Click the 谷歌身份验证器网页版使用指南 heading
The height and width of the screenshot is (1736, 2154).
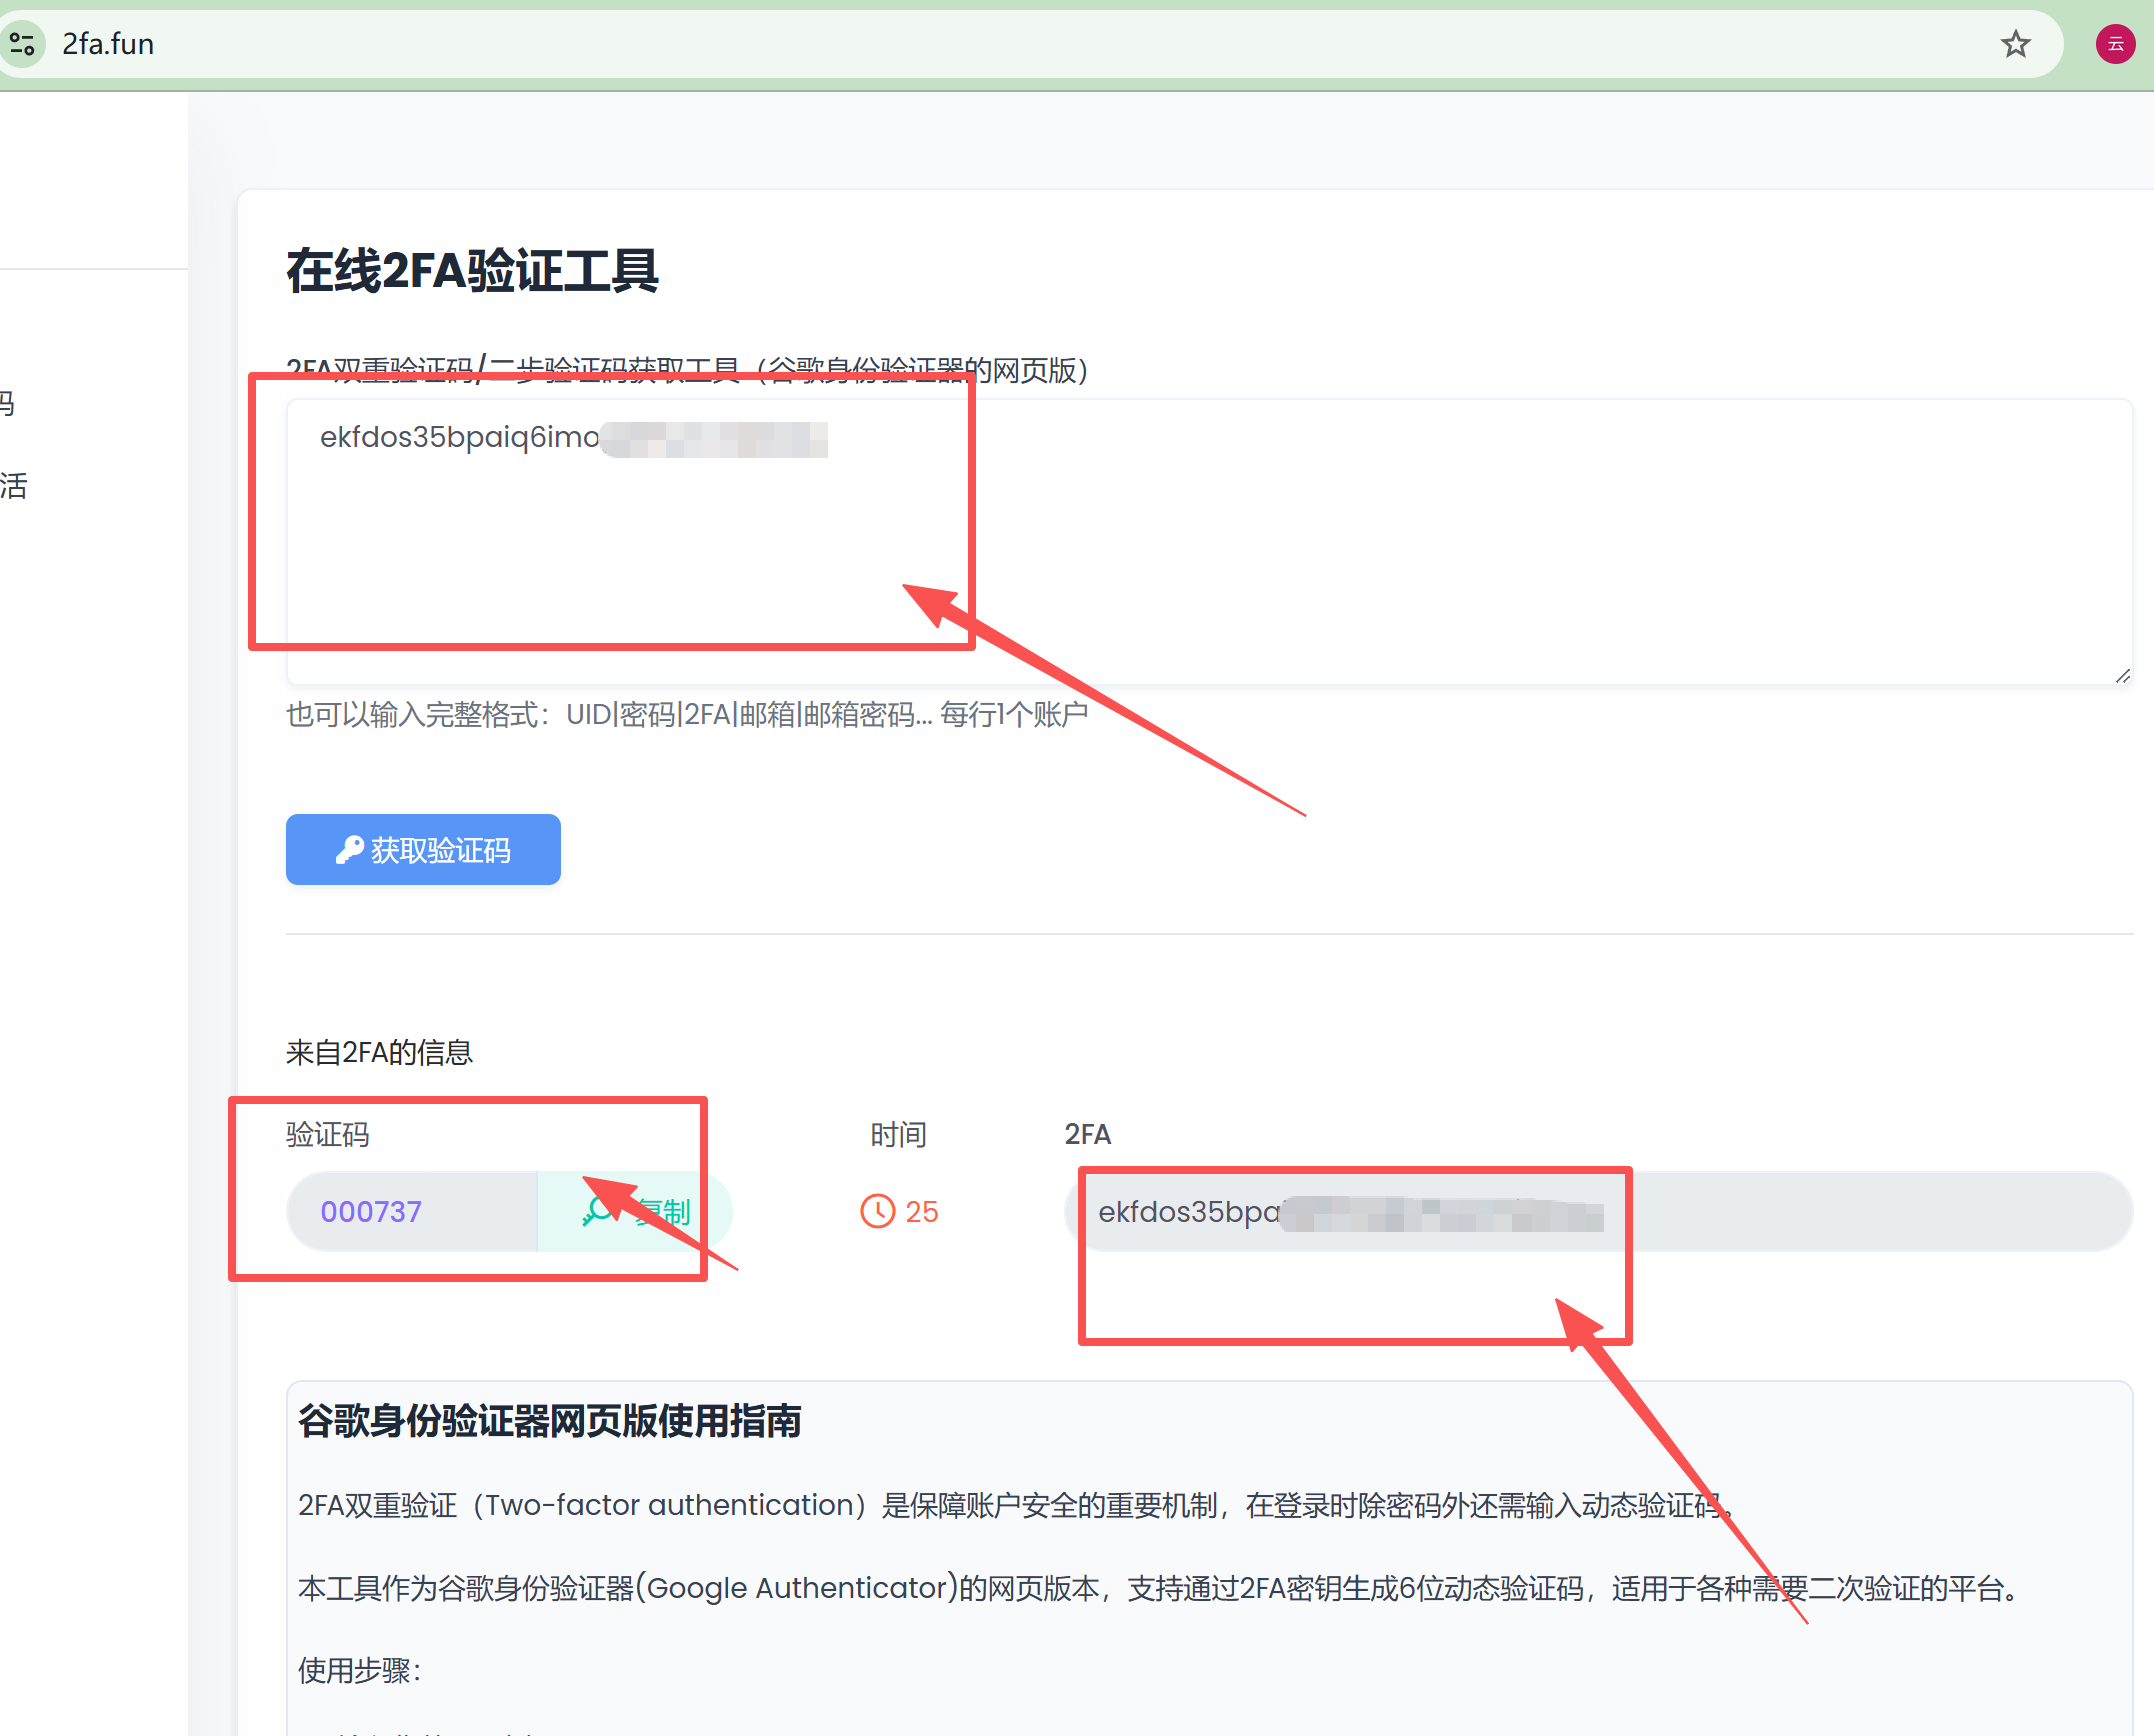(549, 1421)
